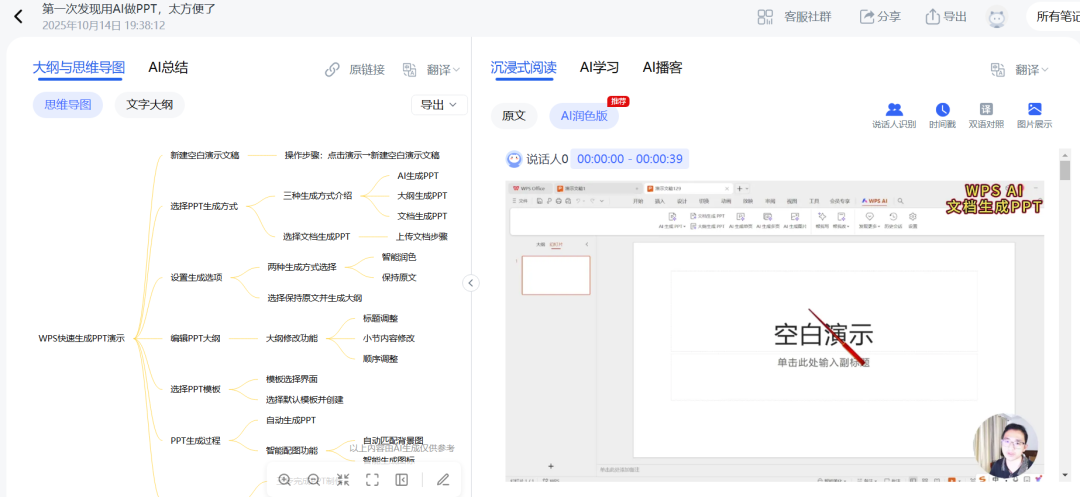The height and width of the screenshot is (497, 1080).
Task: Select node 选择保持原文并生成大纲
Action: [315, 298]
